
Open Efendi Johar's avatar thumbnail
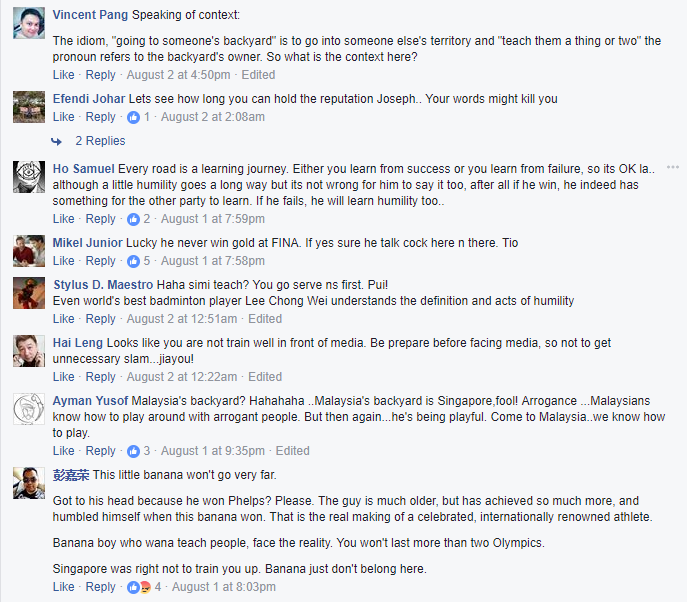pos(29,107)
